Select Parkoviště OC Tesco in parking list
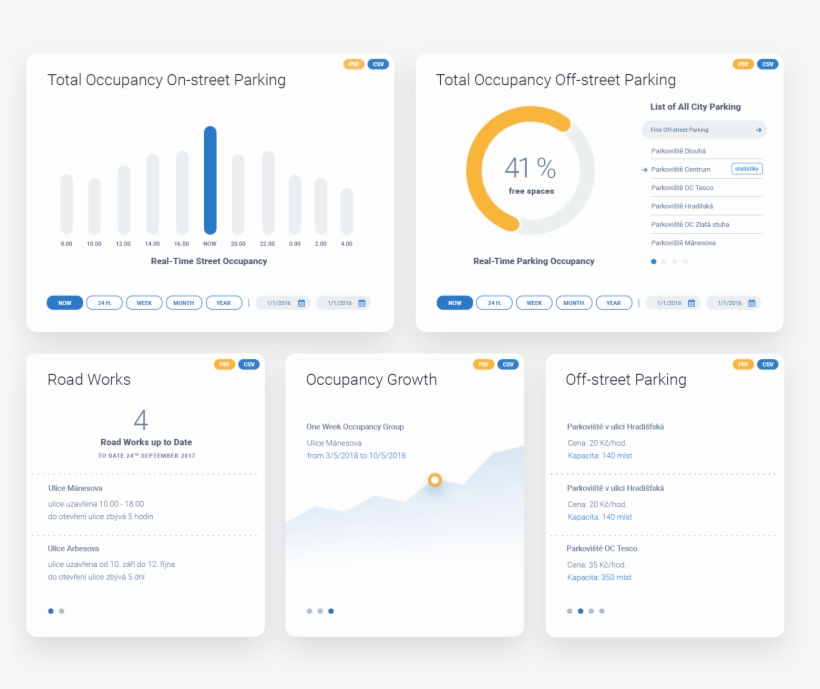 [x=683, y=188]
